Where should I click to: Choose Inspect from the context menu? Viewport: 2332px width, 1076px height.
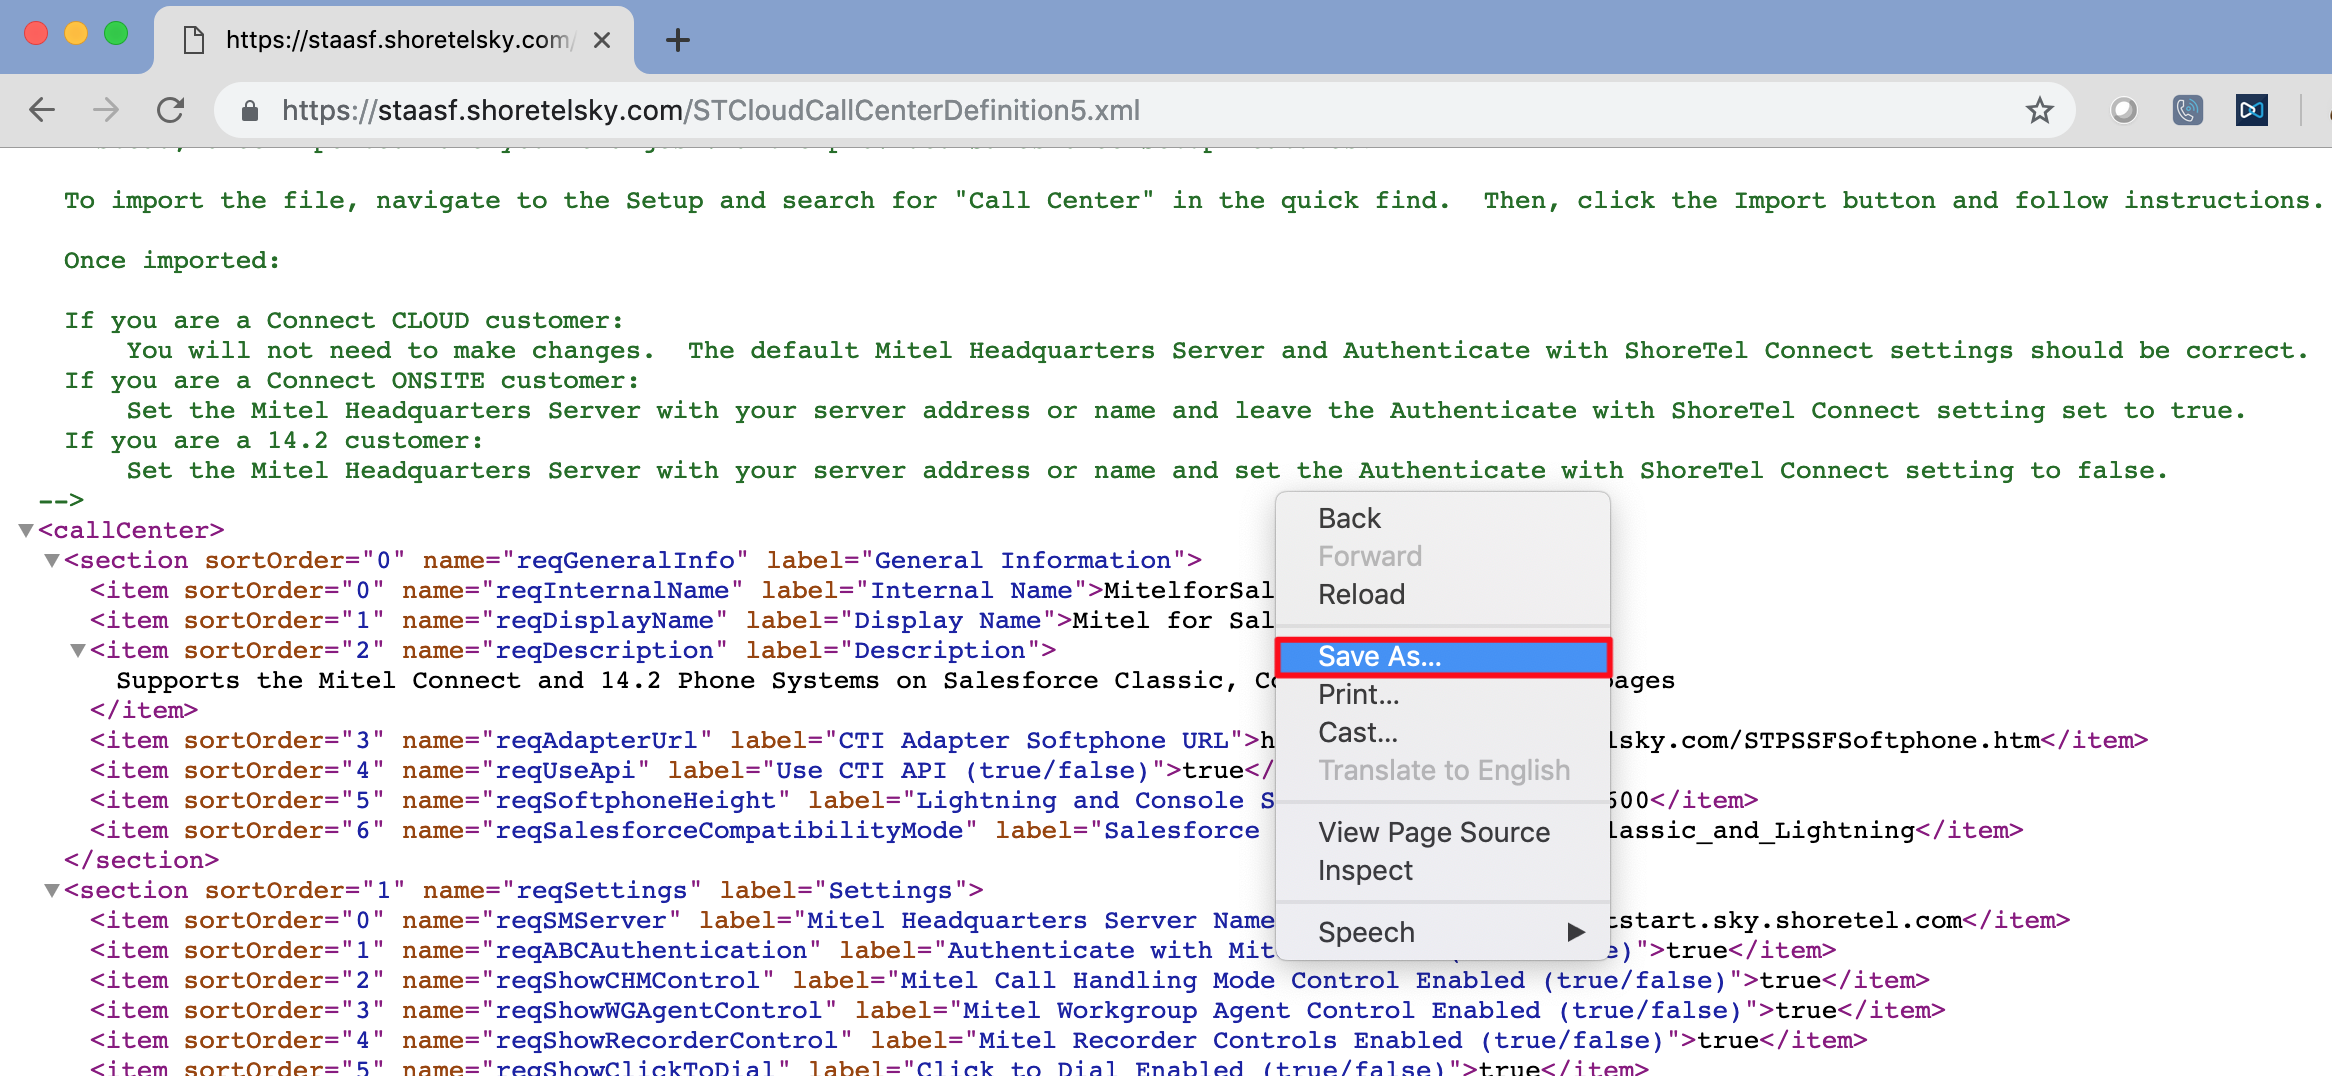tap(1365, 871)
